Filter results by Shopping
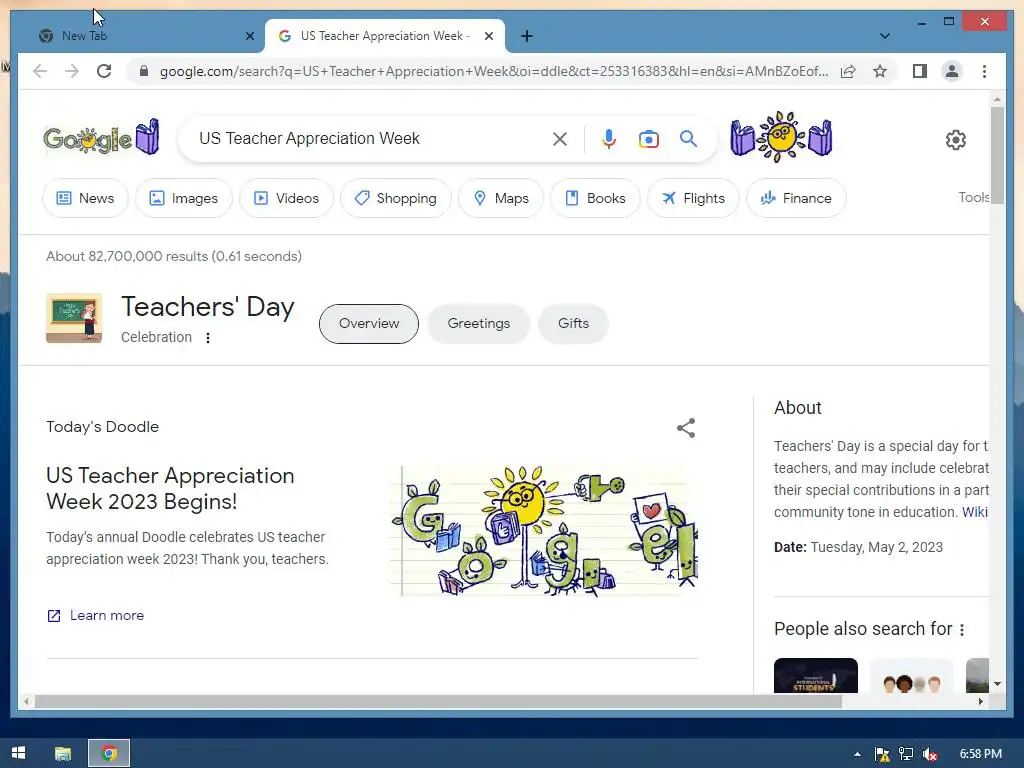 [x=396, y=198]
